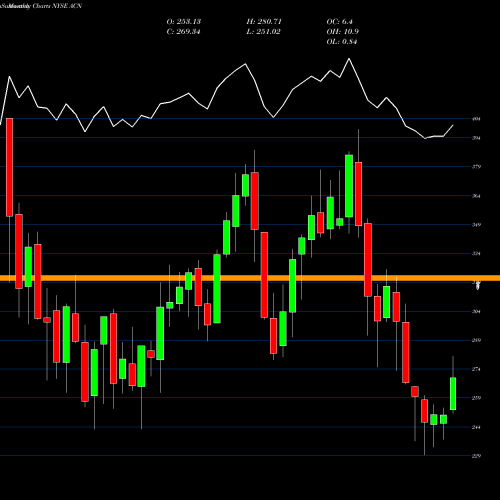This screenshot has width=500, height=500.
Task: Click the 304 price axis label
Action: (476, 311)
